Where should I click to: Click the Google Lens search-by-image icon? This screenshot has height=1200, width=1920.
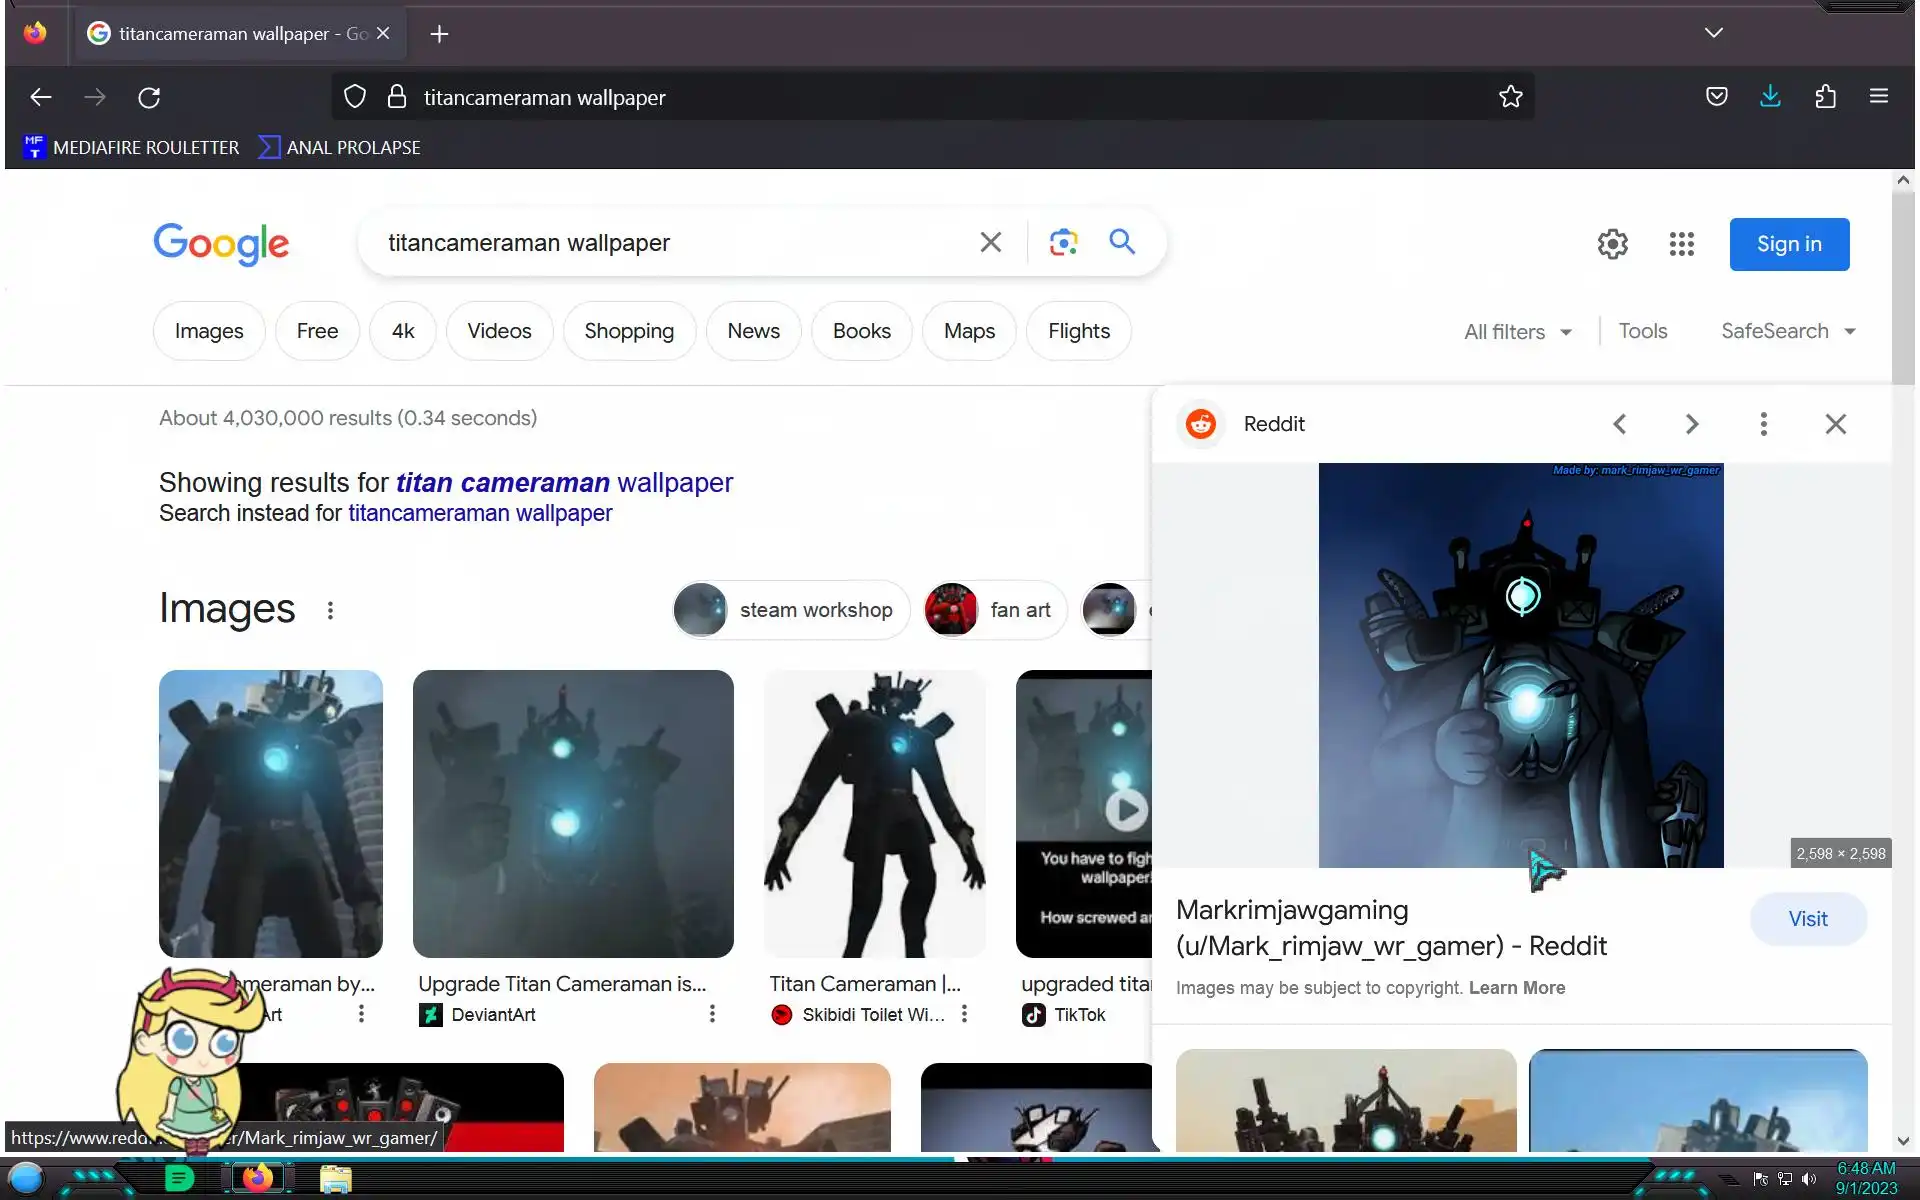(1063, 242)
